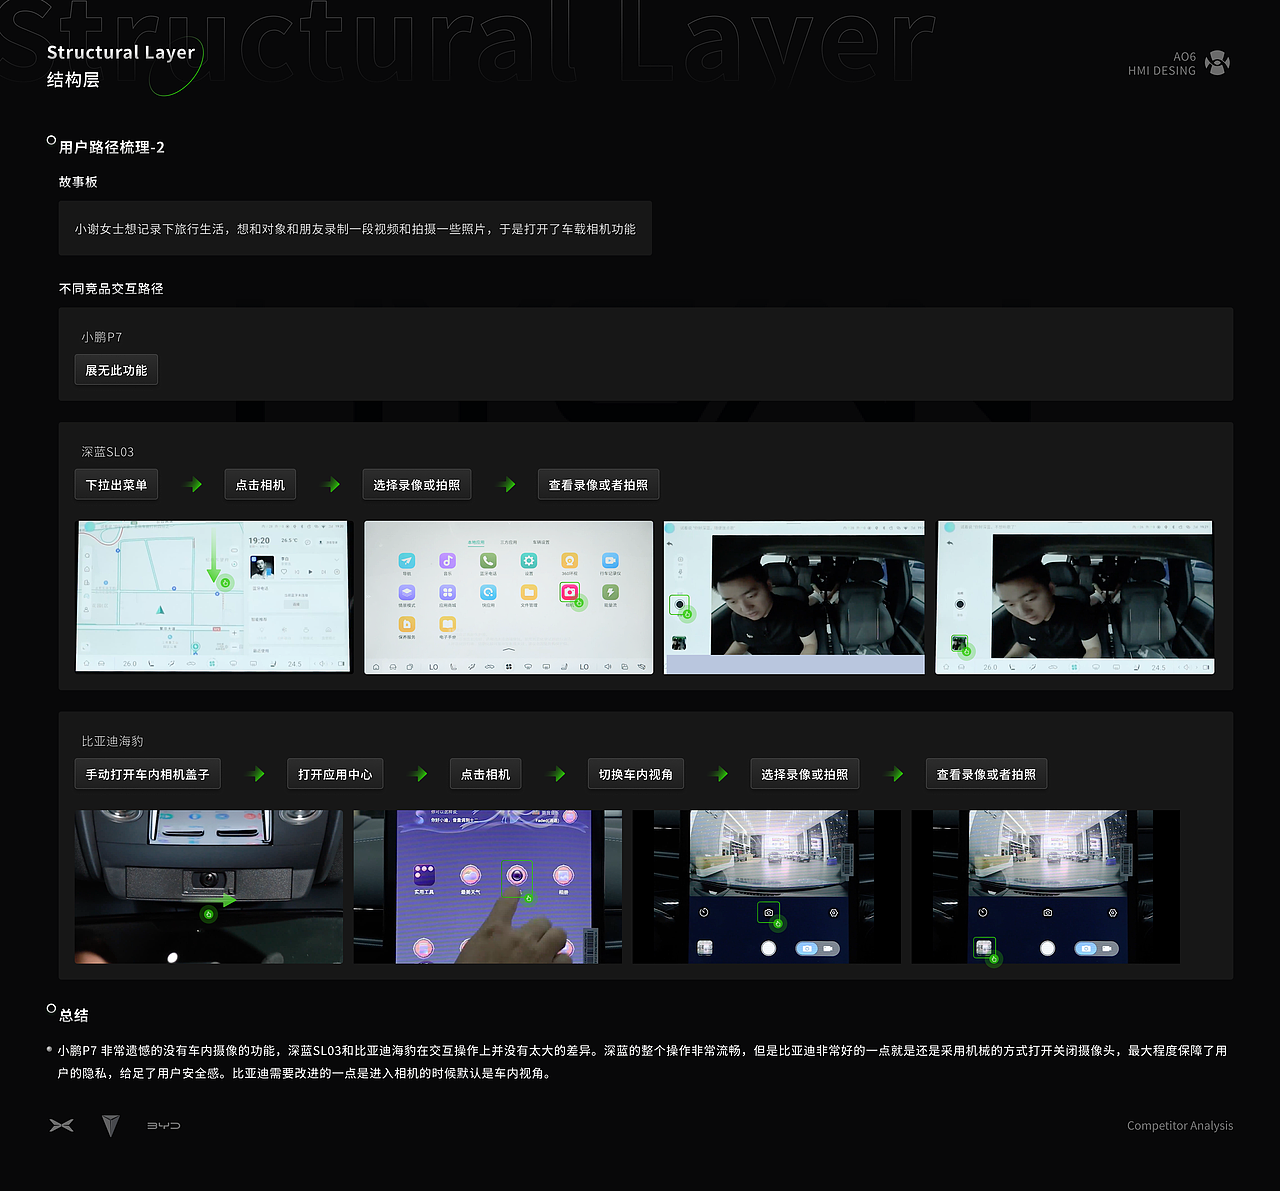This screenshot has height=1191, width=1280.
Task: Click 选择录像或拍照 step under 深蓝SL03
Action: tap(417, 485)
